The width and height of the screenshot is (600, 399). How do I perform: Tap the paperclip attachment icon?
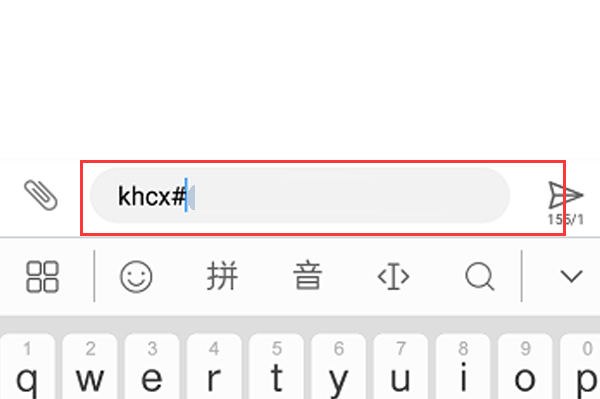(x=41, y=195)
